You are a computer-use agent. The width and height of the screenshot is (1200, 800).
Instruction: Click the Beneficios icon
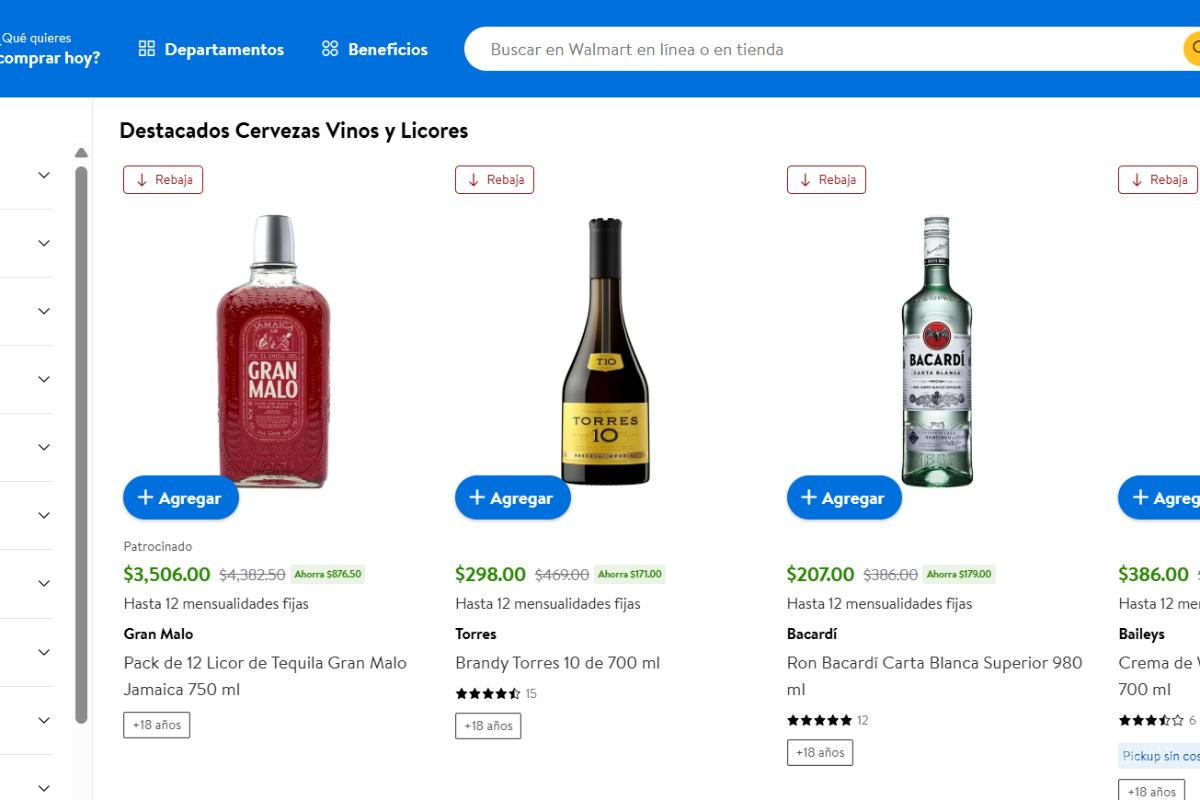point(329,48)
